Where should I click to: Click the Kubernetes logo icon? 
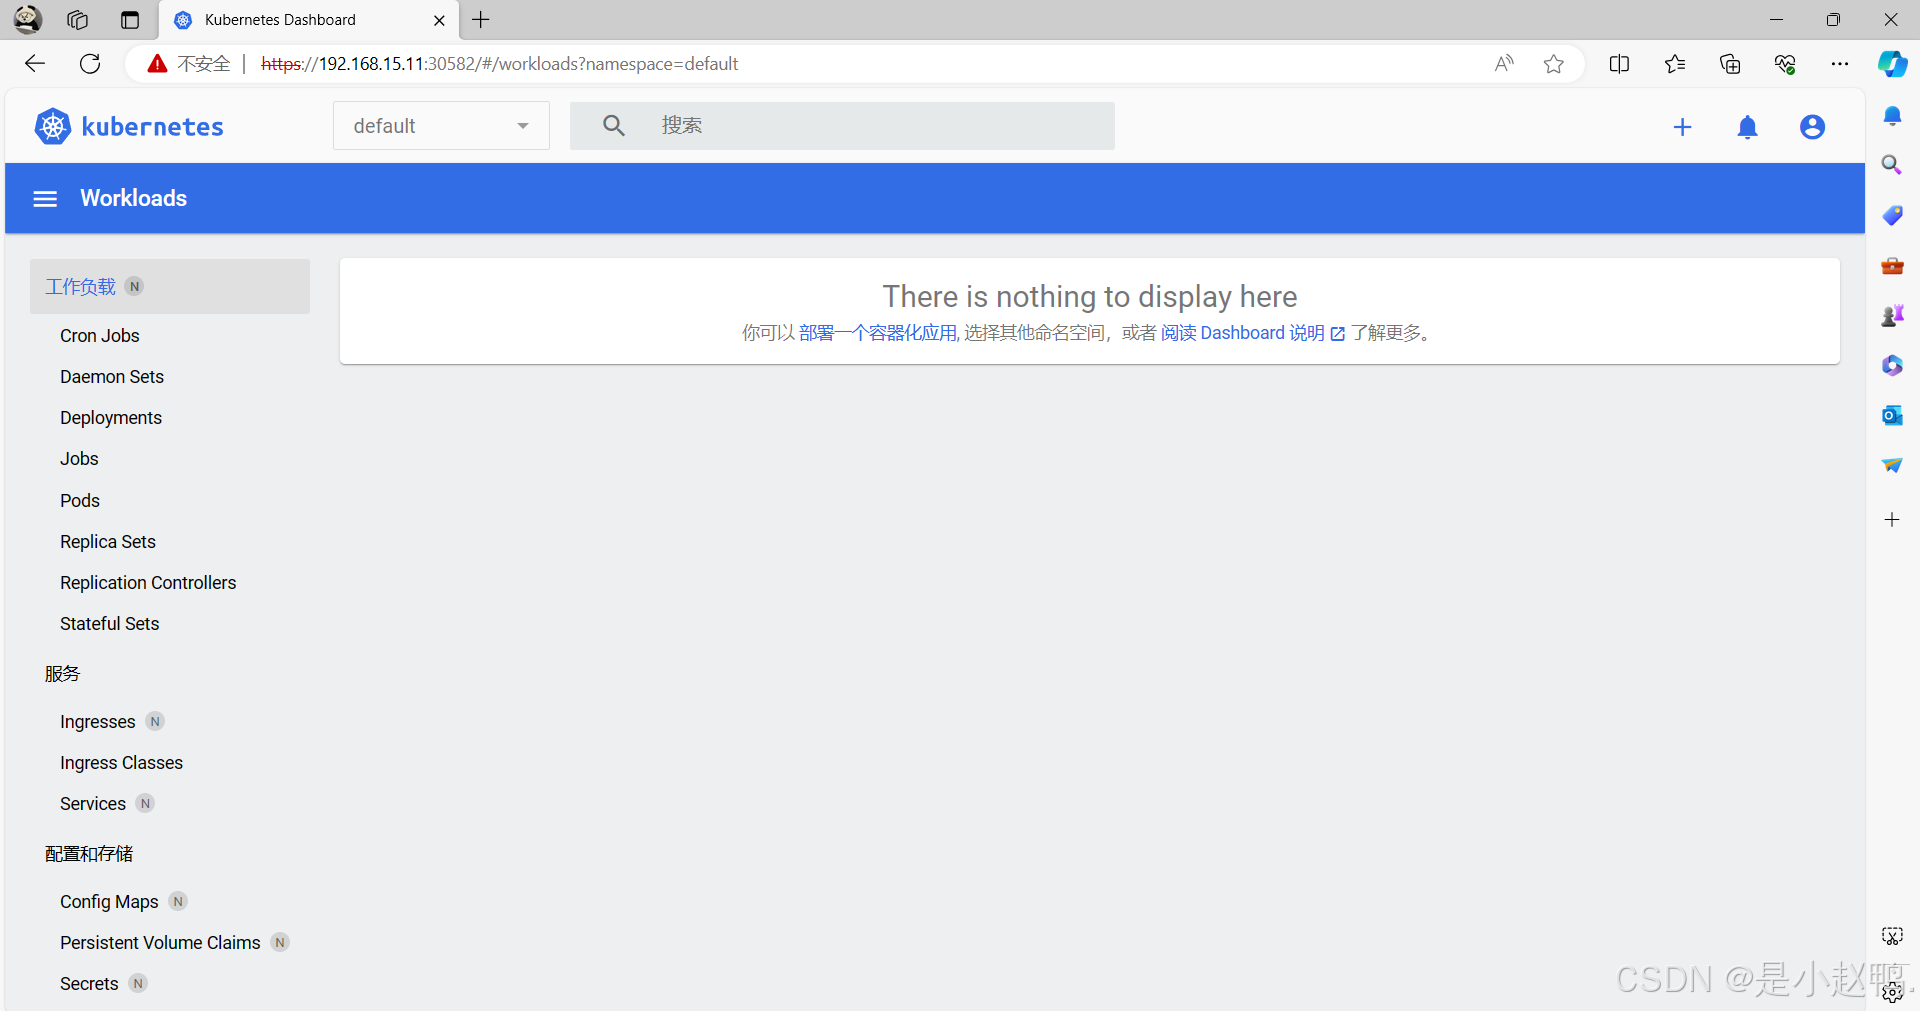pos(52,126)
